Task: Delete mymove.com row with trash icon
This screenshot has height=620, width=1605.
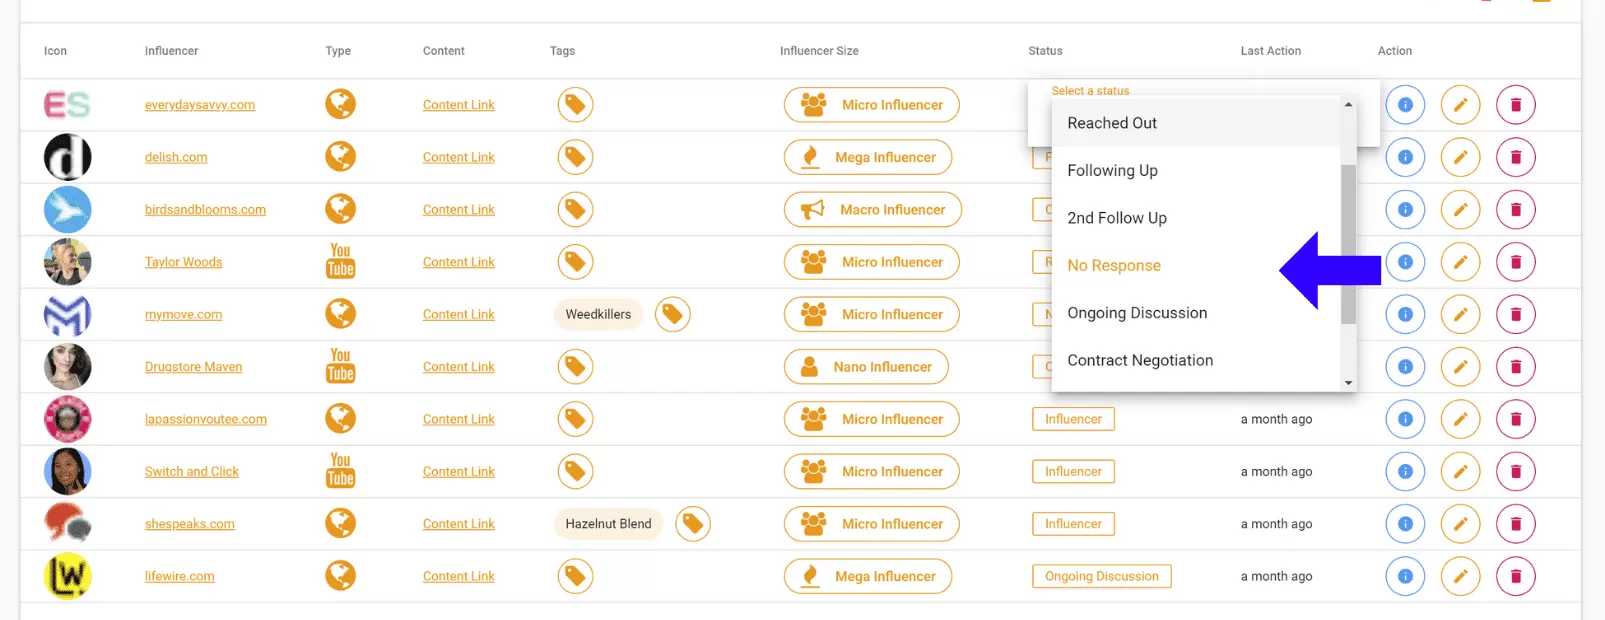Action: (x=1515, y=314)
